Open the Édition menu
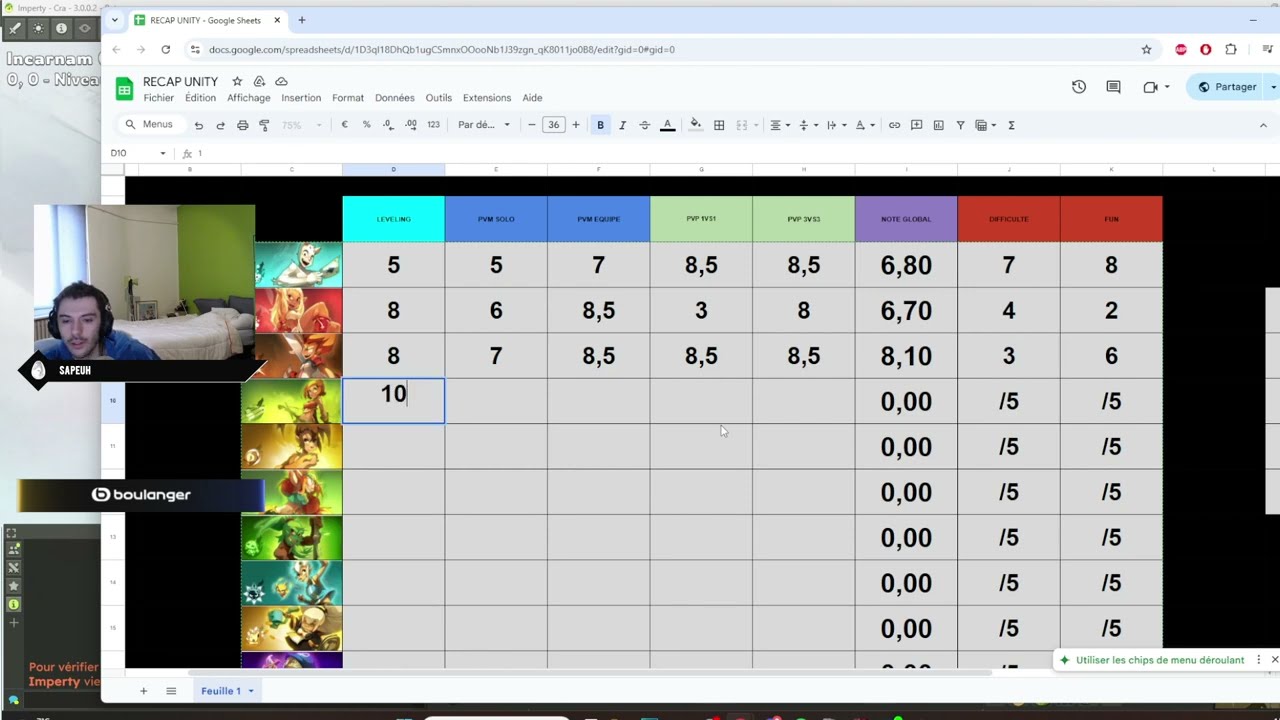 click(x=200, y=98)
